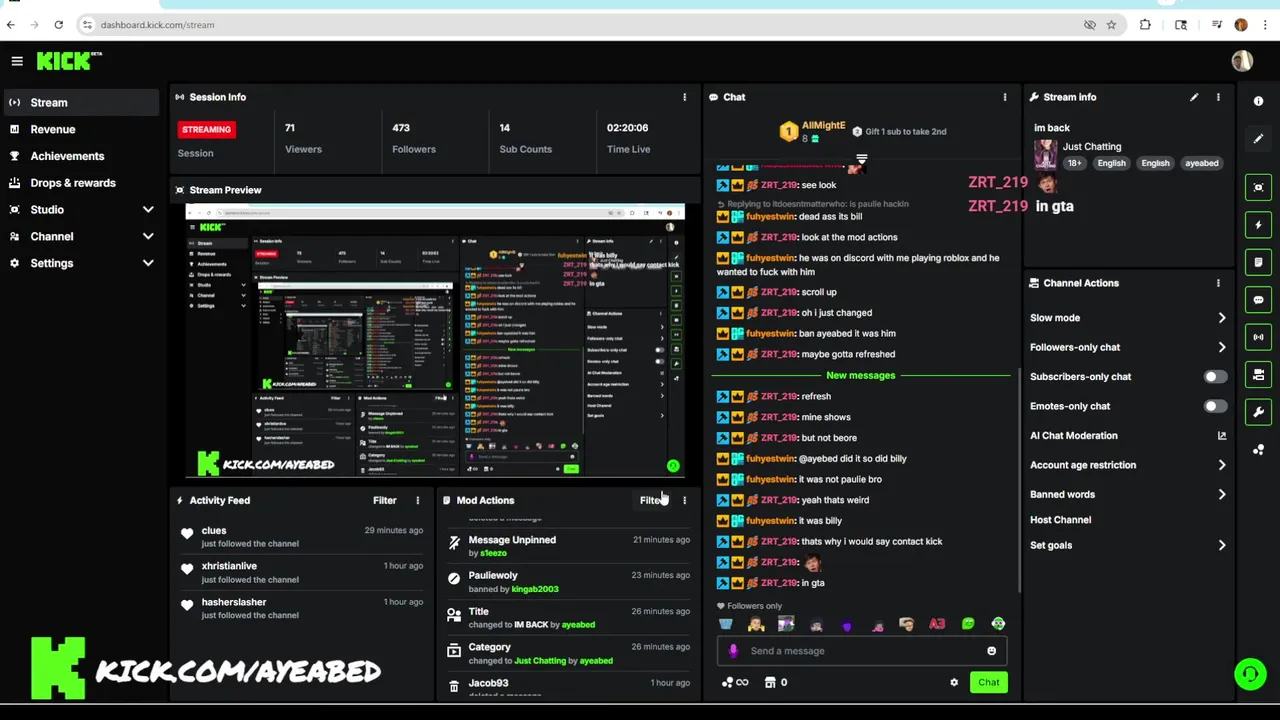Image resolution: width=1280 pixels, height=720 pixels.
Task: Open the Activity Feed Filter dropdown
Action: pos(385,500)
